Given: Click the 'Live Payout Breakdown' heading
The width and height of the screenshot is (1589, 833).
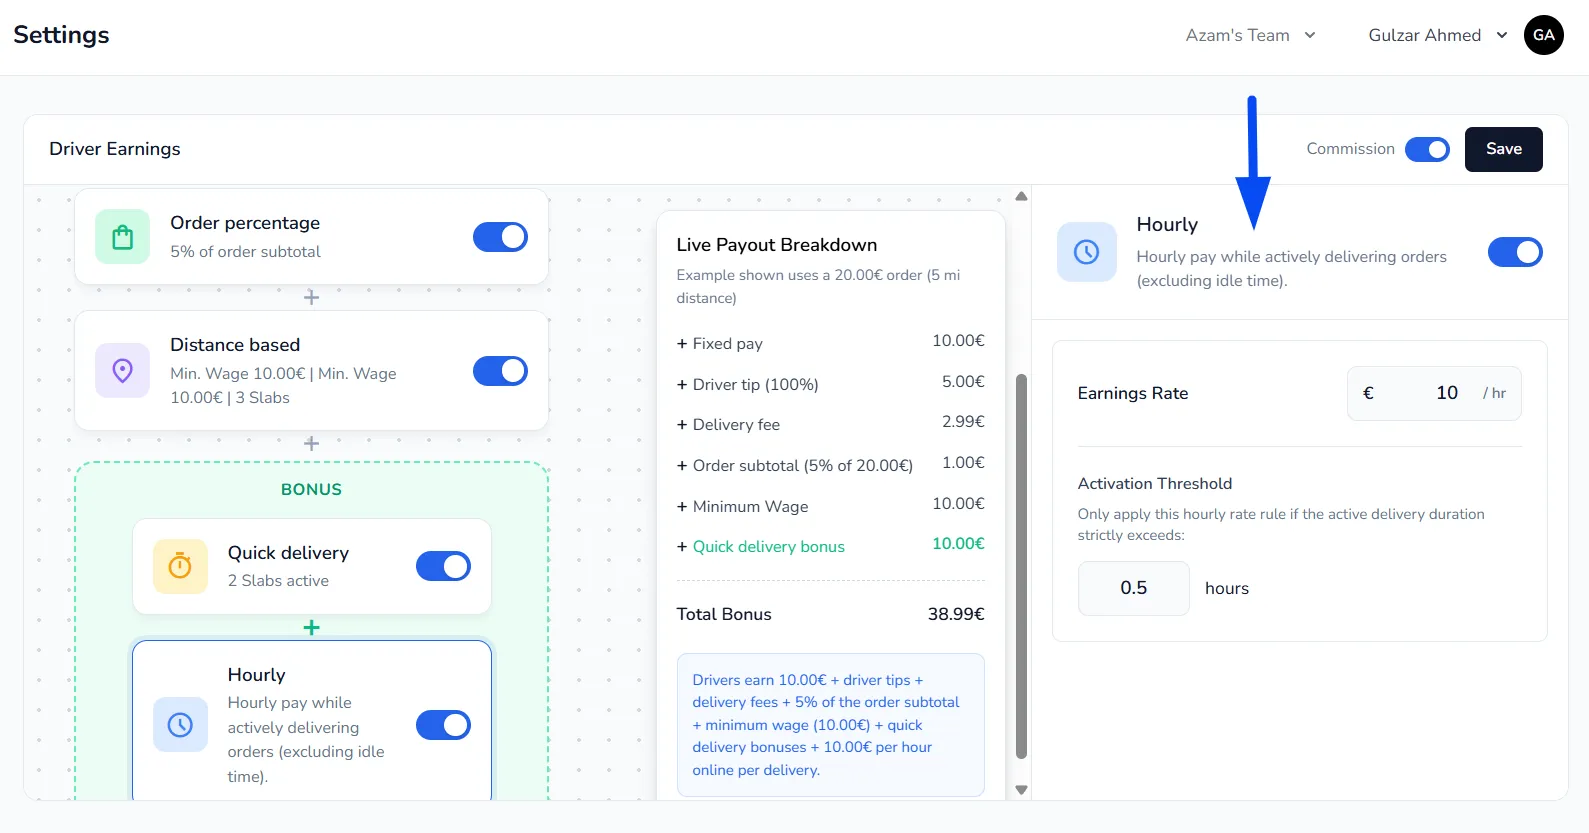Looking at the screenshot, I should coord(776,245).
